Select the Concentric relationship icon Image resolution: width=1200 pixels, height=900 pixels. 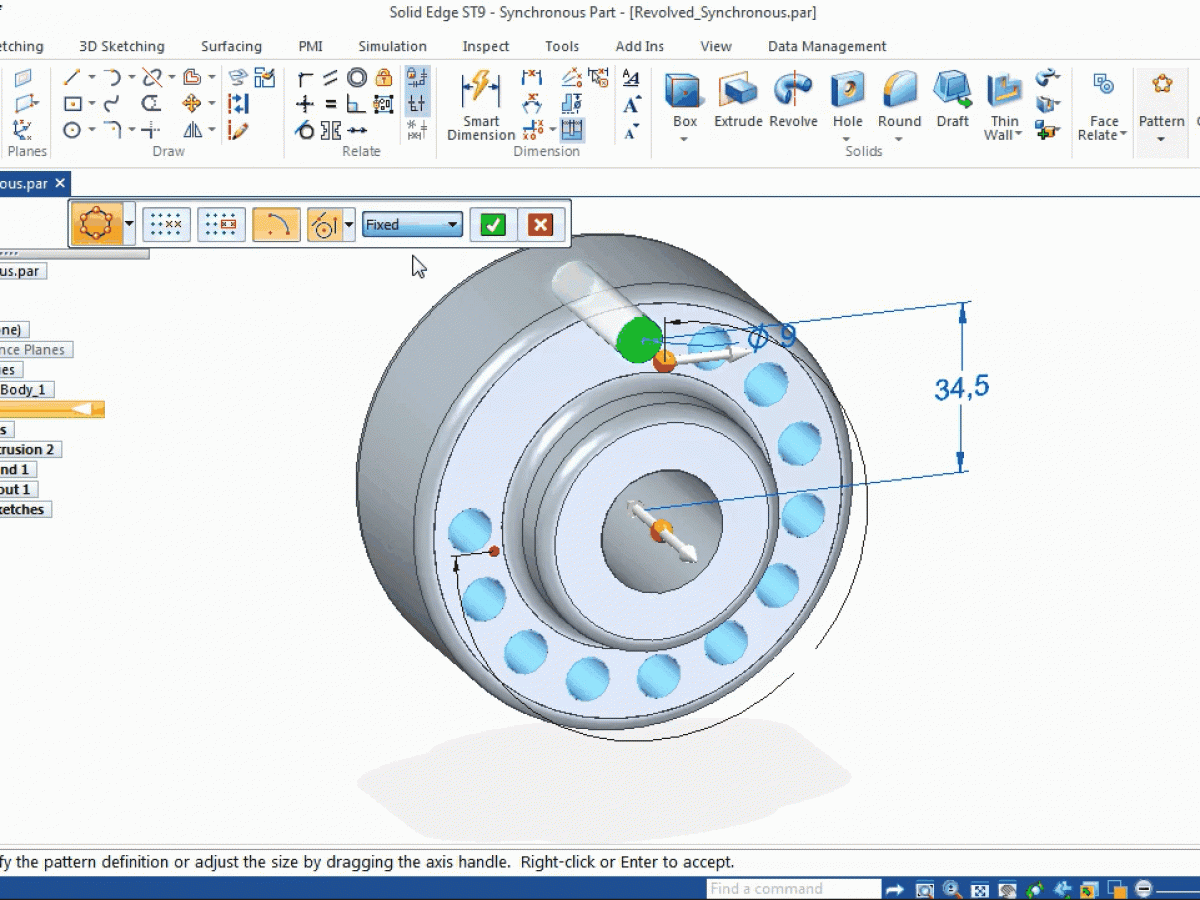[x=357, y=78]
